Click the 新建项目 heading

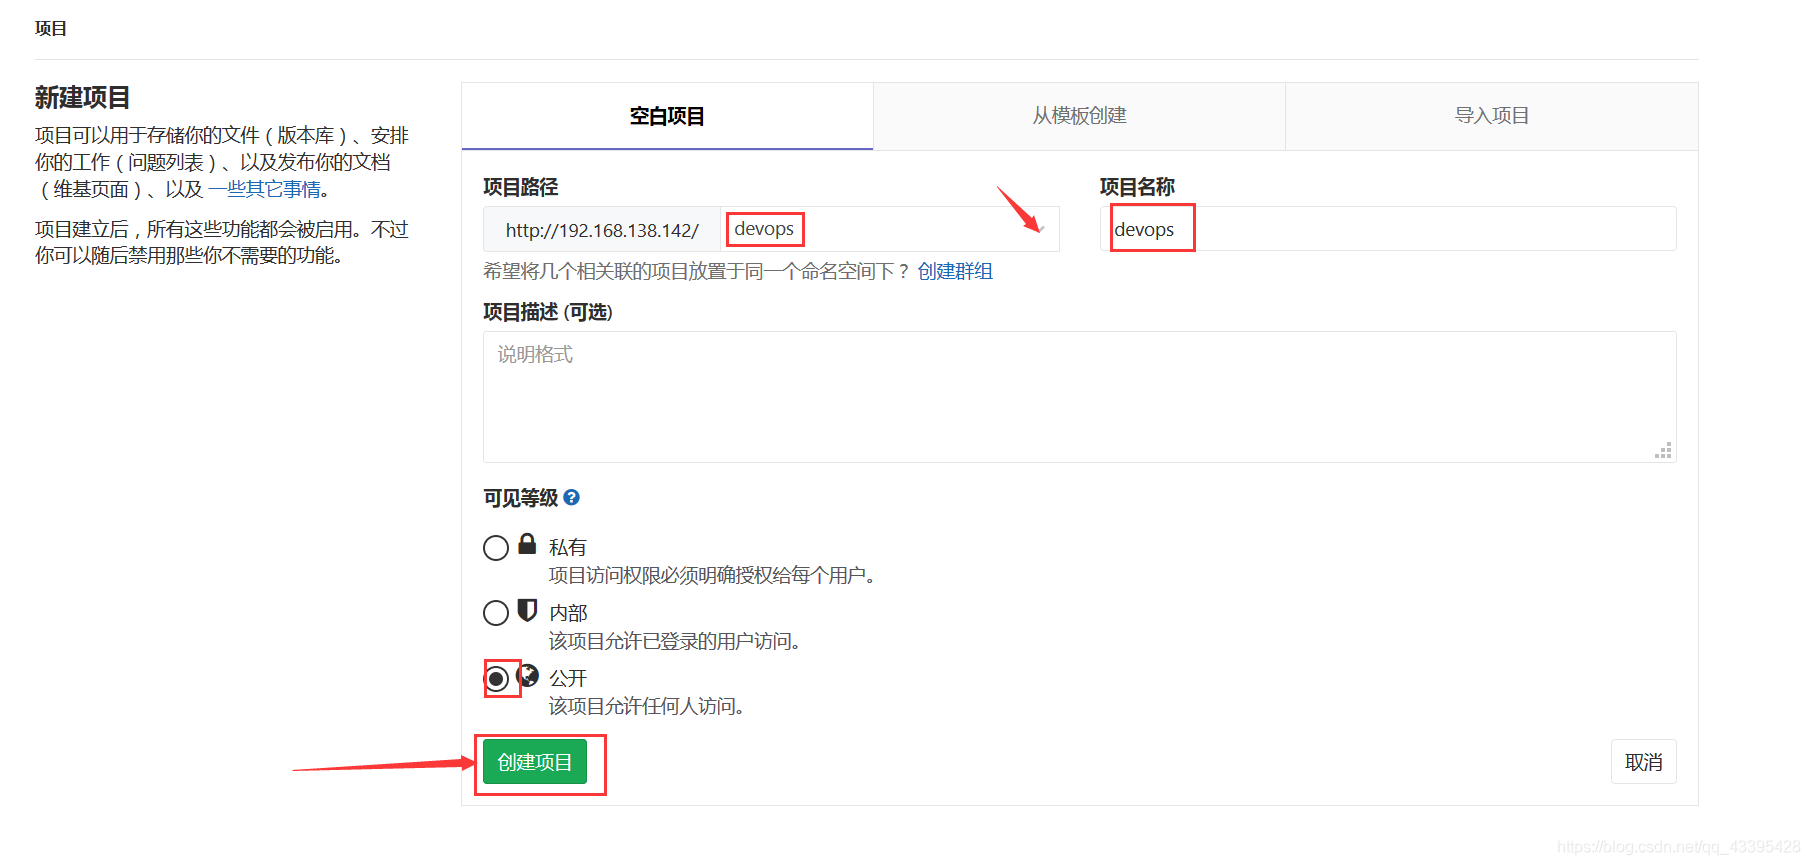pyautogui.click(x=82, y=97)
